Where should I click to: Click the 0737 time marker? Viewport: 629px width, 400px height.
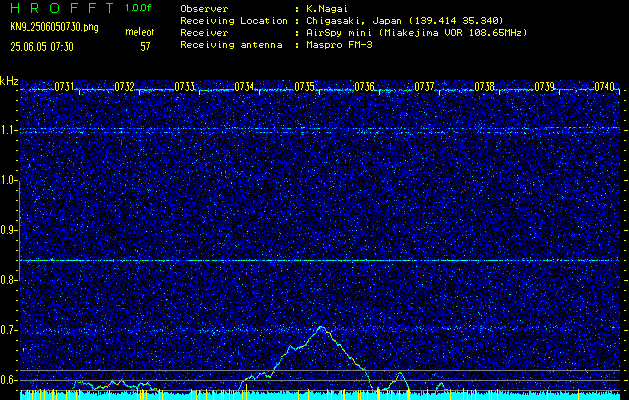click(x=424, y=86)
